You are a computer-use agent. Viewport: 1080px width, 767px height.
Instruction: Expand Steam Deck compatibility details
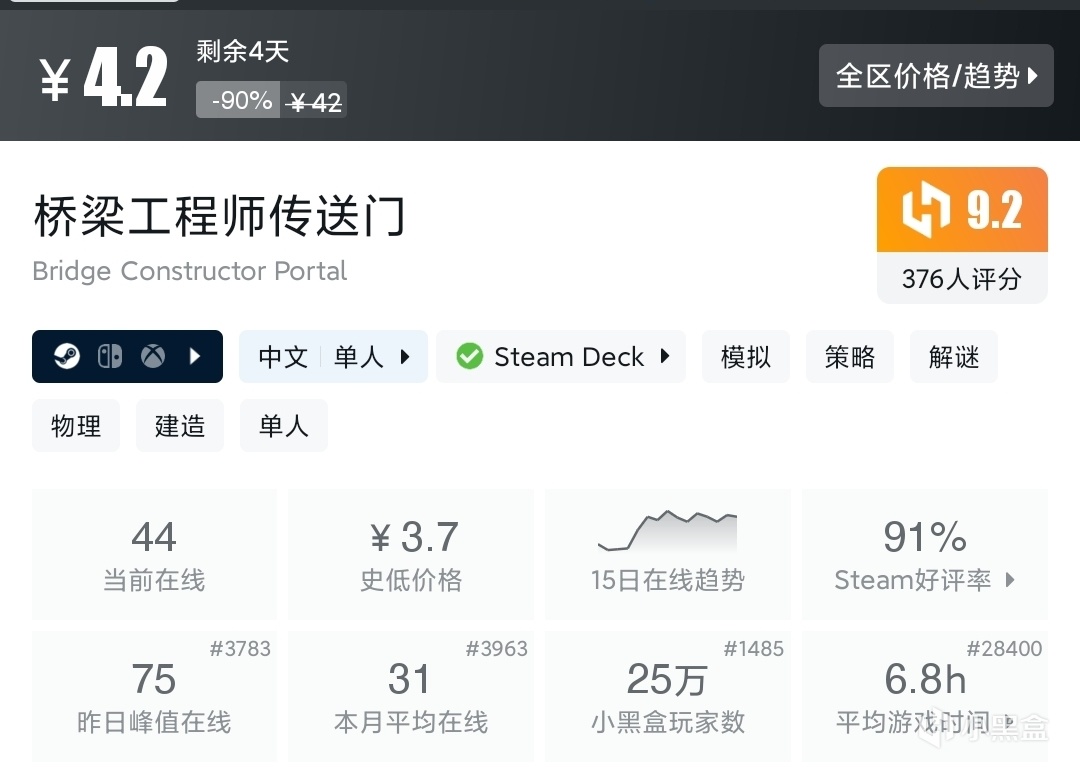tap(665, 357)
